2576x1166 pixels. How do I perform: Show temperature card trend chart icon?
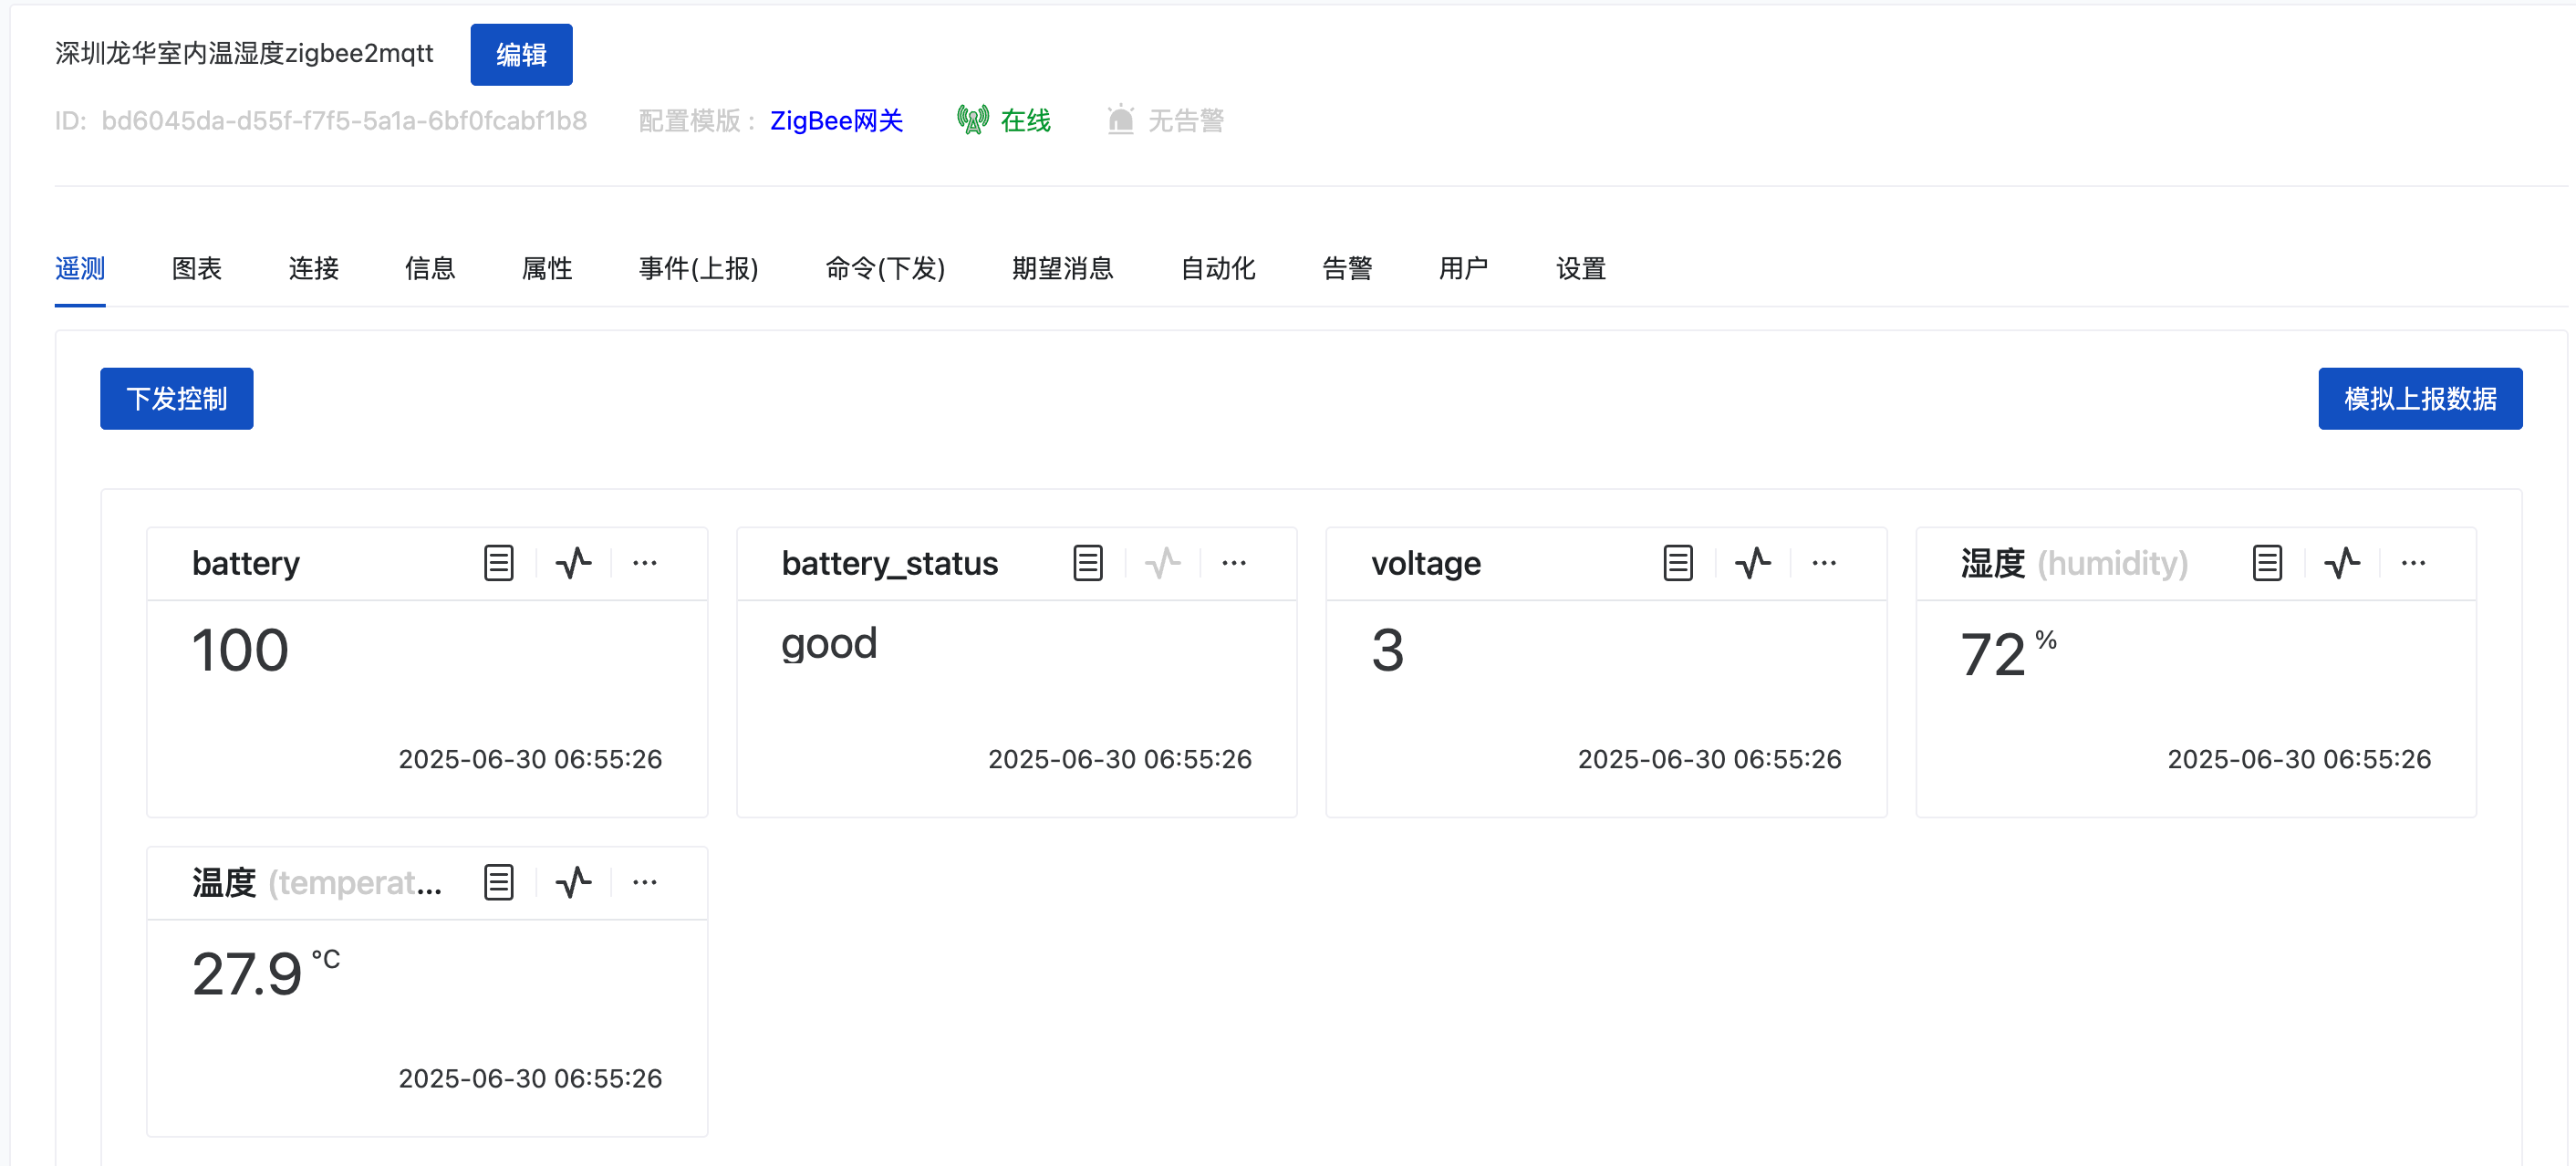(x=574, y=882)
